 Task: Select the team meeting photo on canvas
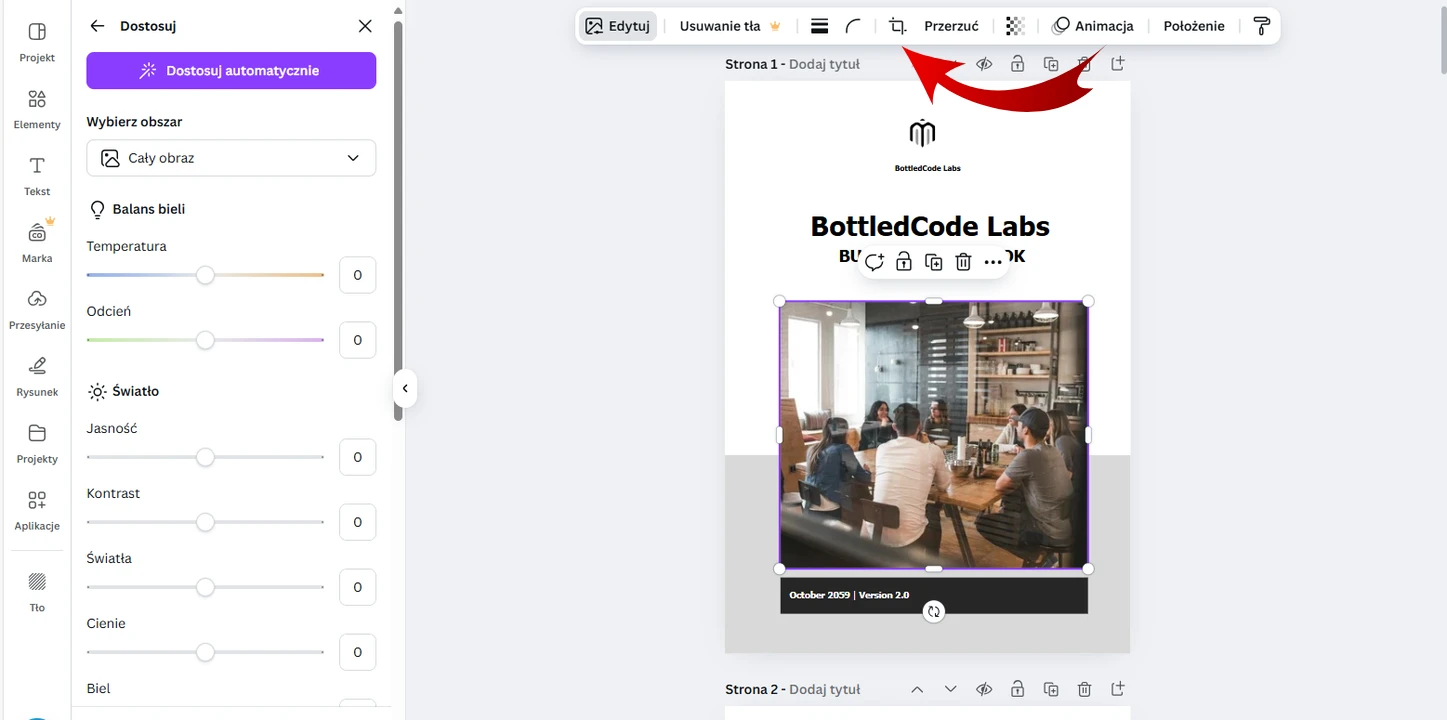[x=933, y=435]
